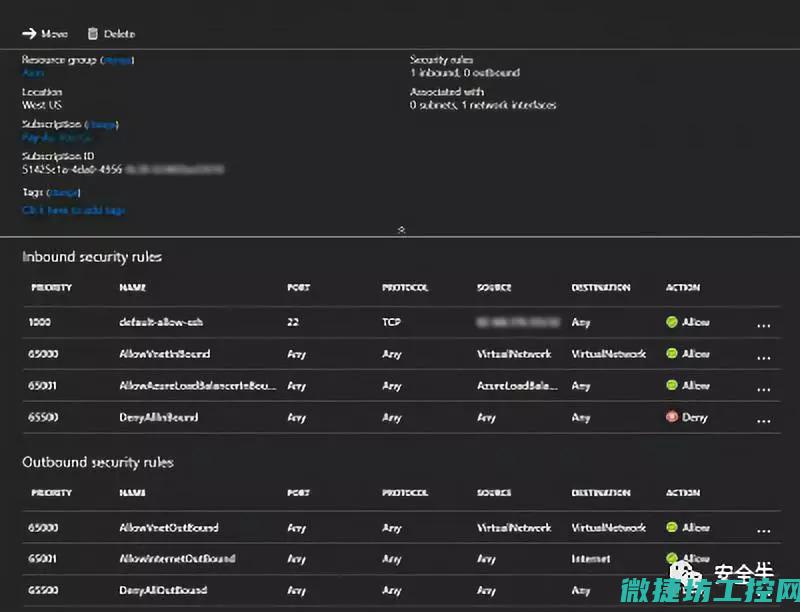Click West US location value
Image resolution: width=800 pixels, height=612 pixels.
click(x=42, y=105)
